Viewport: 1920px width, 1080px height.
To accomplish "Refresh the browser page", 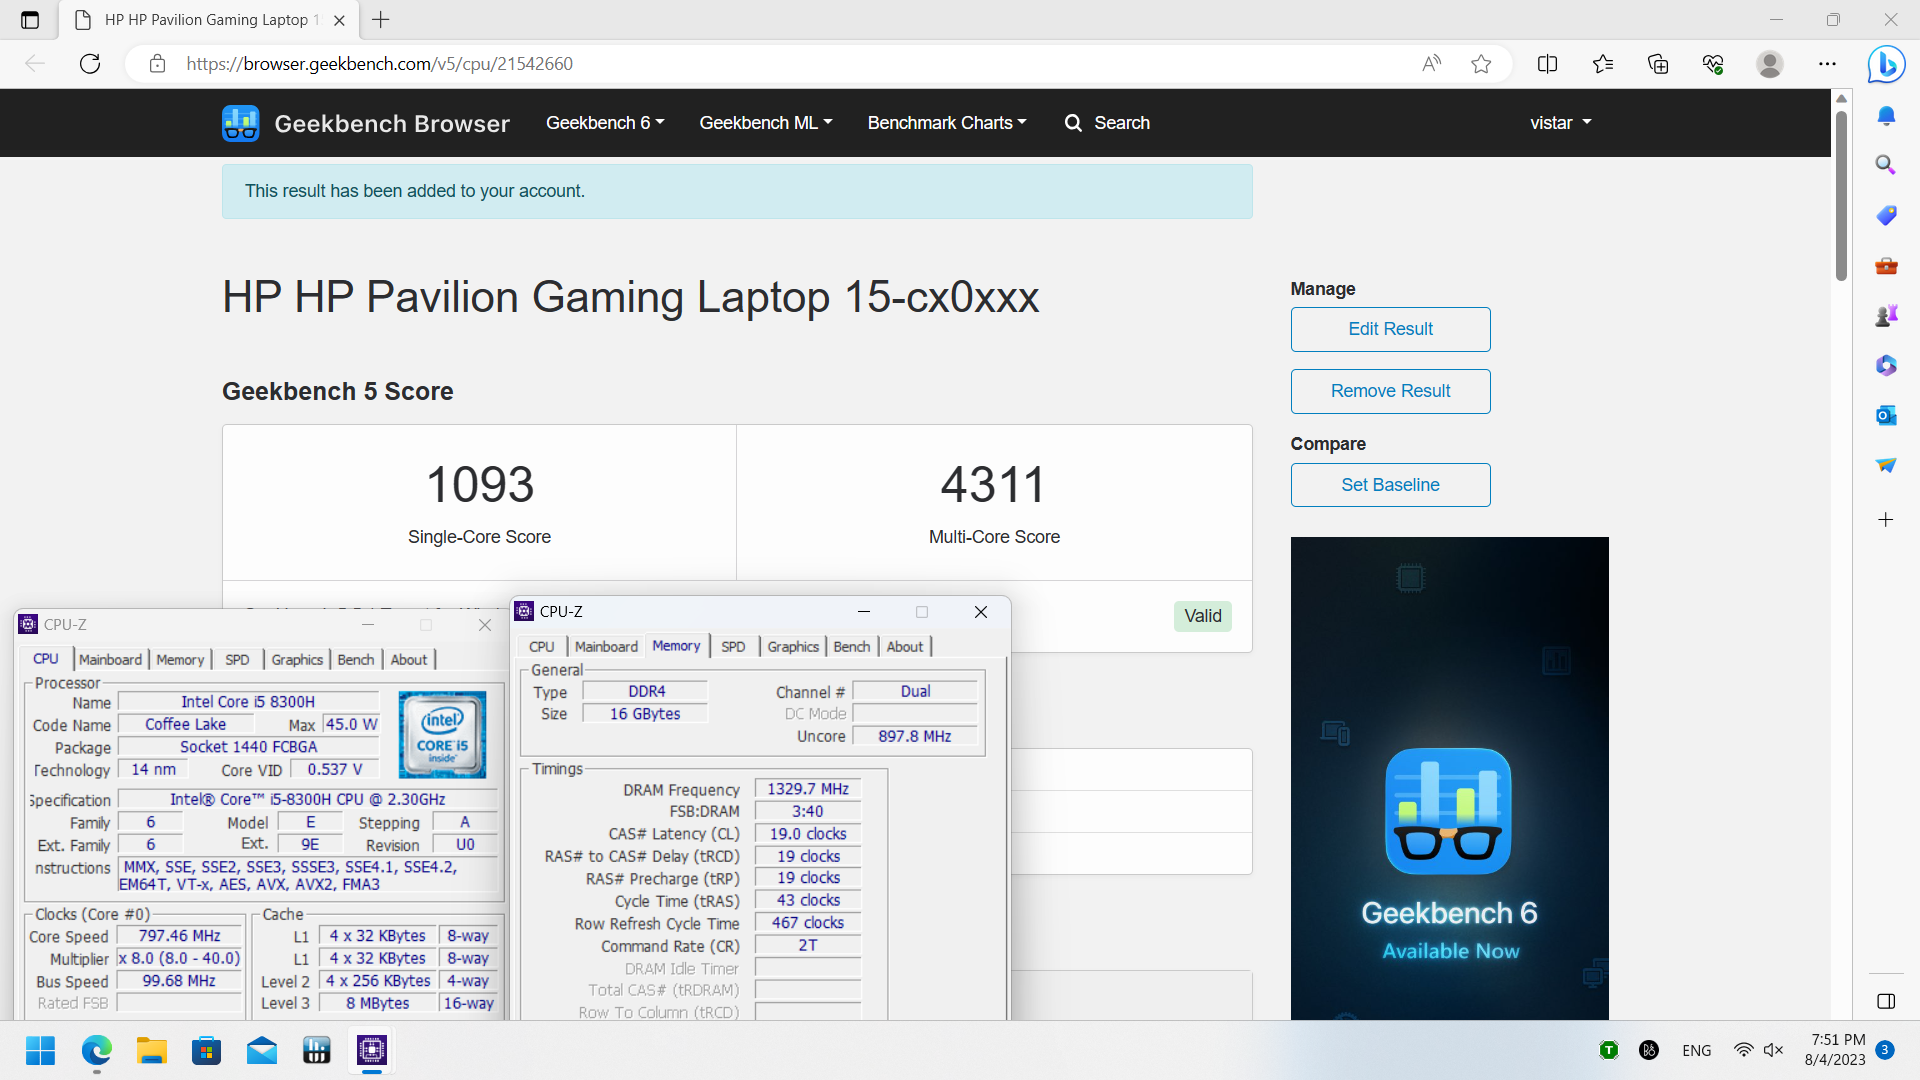I will click(x=90, y=64).
